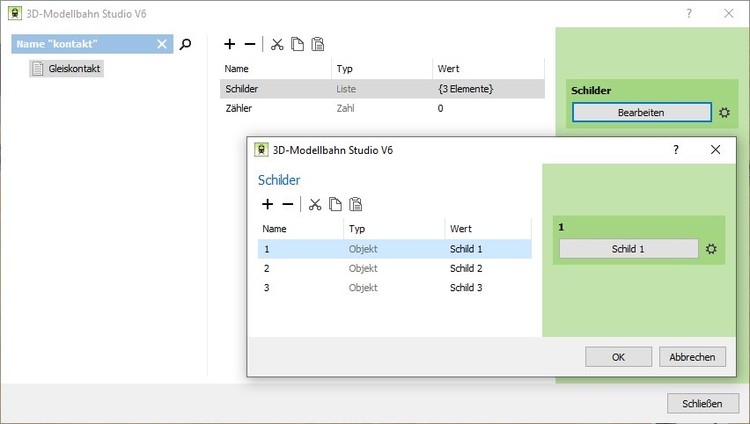This screenshot has width=750, height=424.
Task: Add a new entry in Schilder dialog
Action: point(267,204)
